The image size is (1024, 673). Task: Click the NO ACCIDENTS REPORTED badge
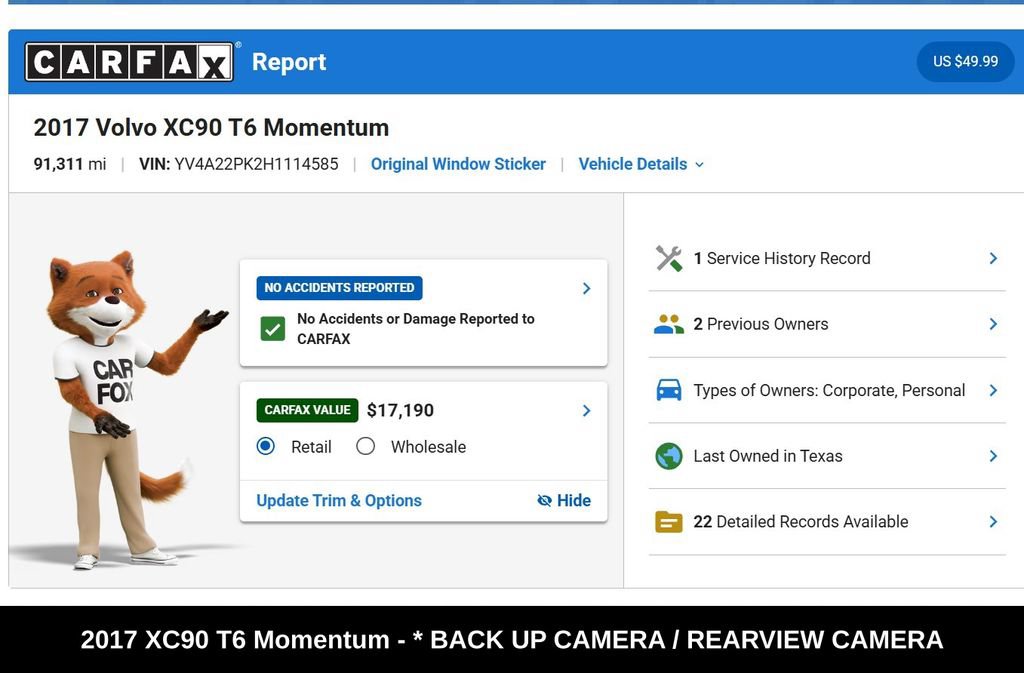click(340, 288)
